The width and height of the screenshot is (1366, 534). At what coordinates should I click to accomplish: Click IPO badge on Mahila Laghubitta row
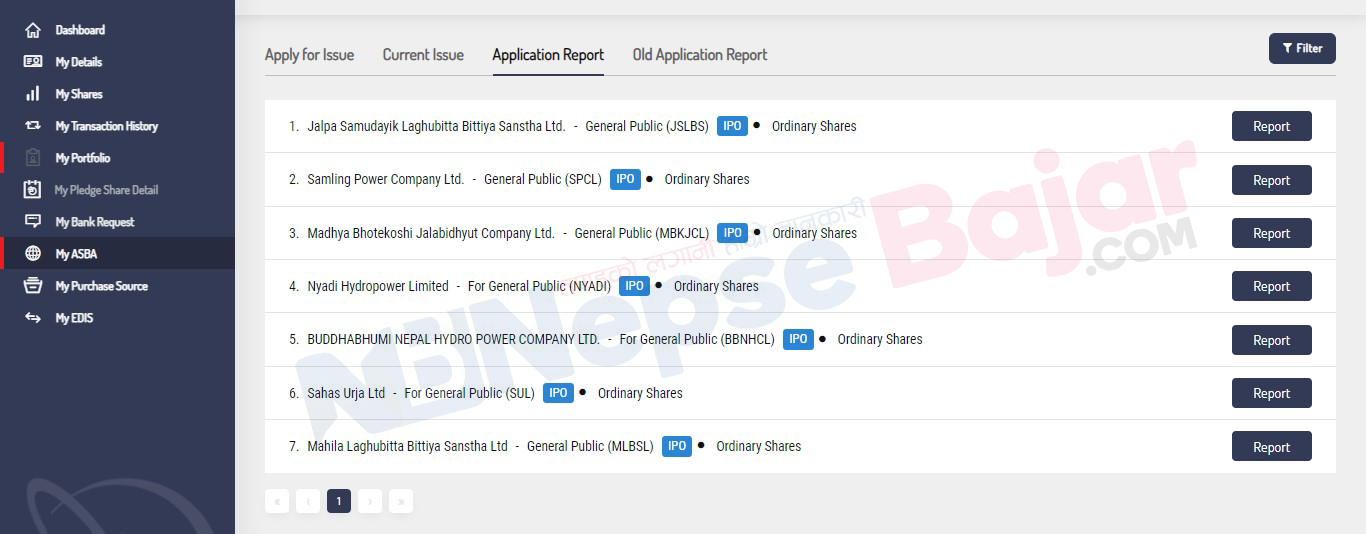[677, 446]
